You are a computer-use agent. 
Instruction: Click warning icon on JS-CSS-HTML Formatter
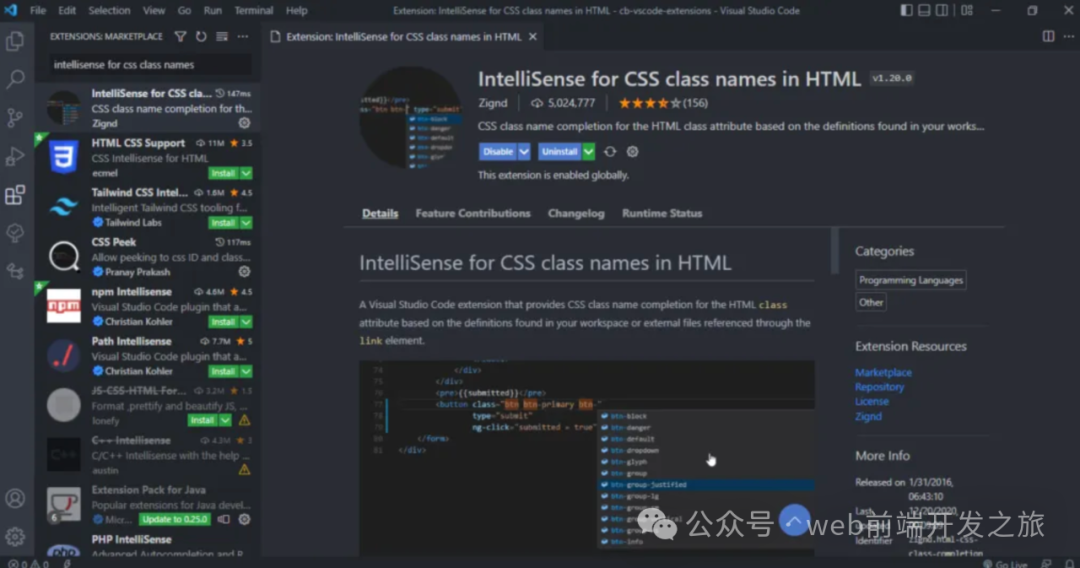(245, 420)
